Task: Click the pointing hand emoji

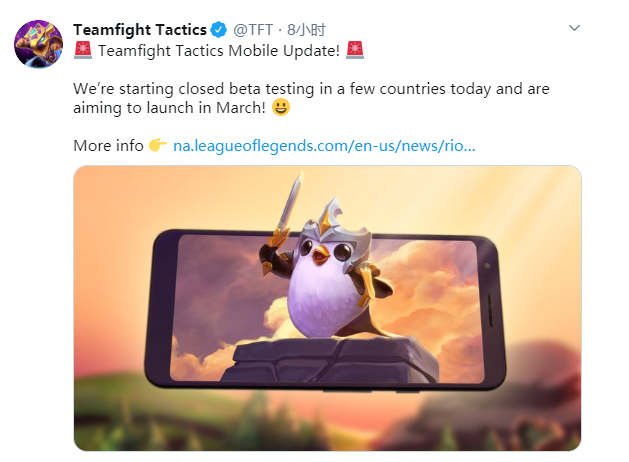Action: tap(158, 145)
